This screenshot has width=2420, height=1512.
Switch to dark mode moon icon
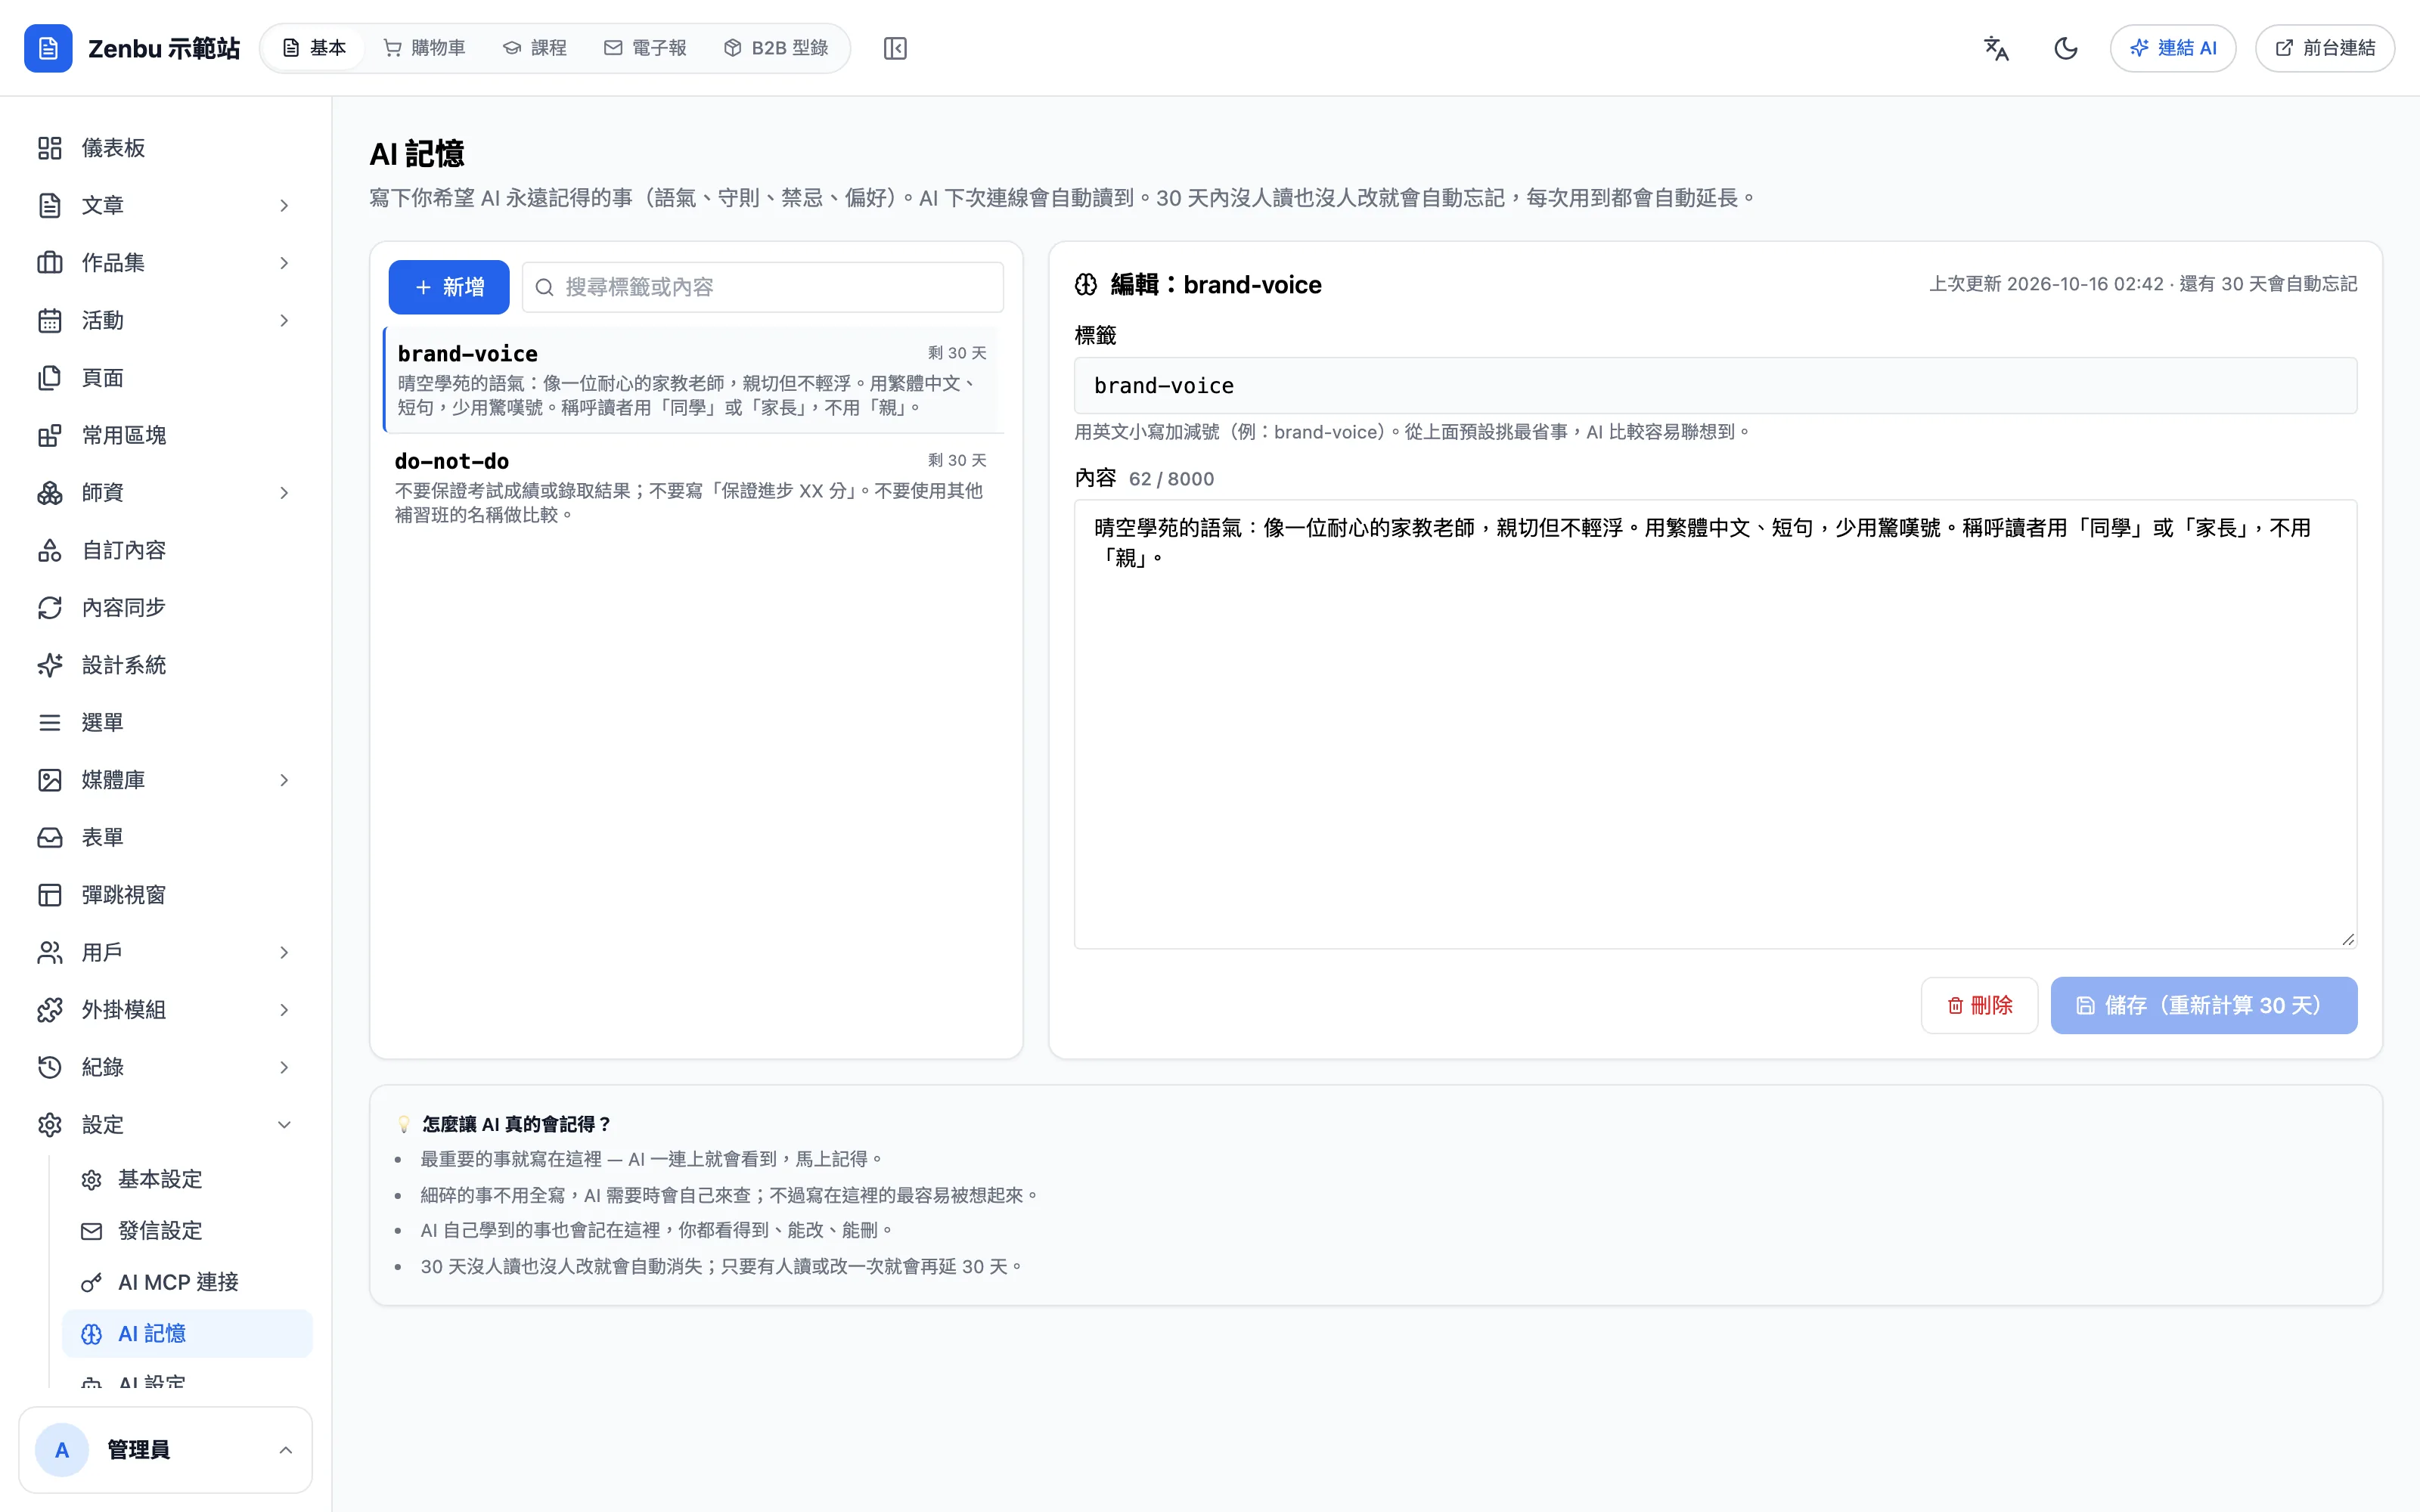click(2066, 48)
